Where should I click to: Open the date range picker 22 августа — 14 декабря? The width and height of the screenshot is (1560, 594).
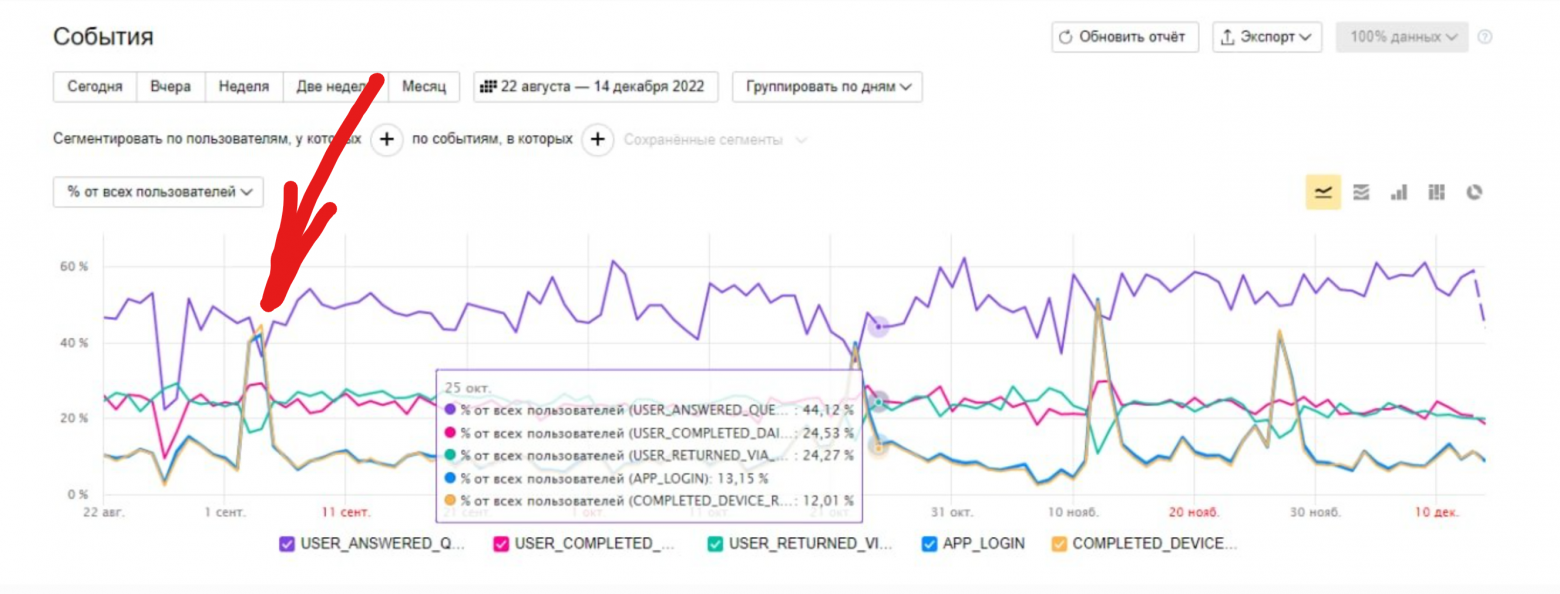(595, 87)
